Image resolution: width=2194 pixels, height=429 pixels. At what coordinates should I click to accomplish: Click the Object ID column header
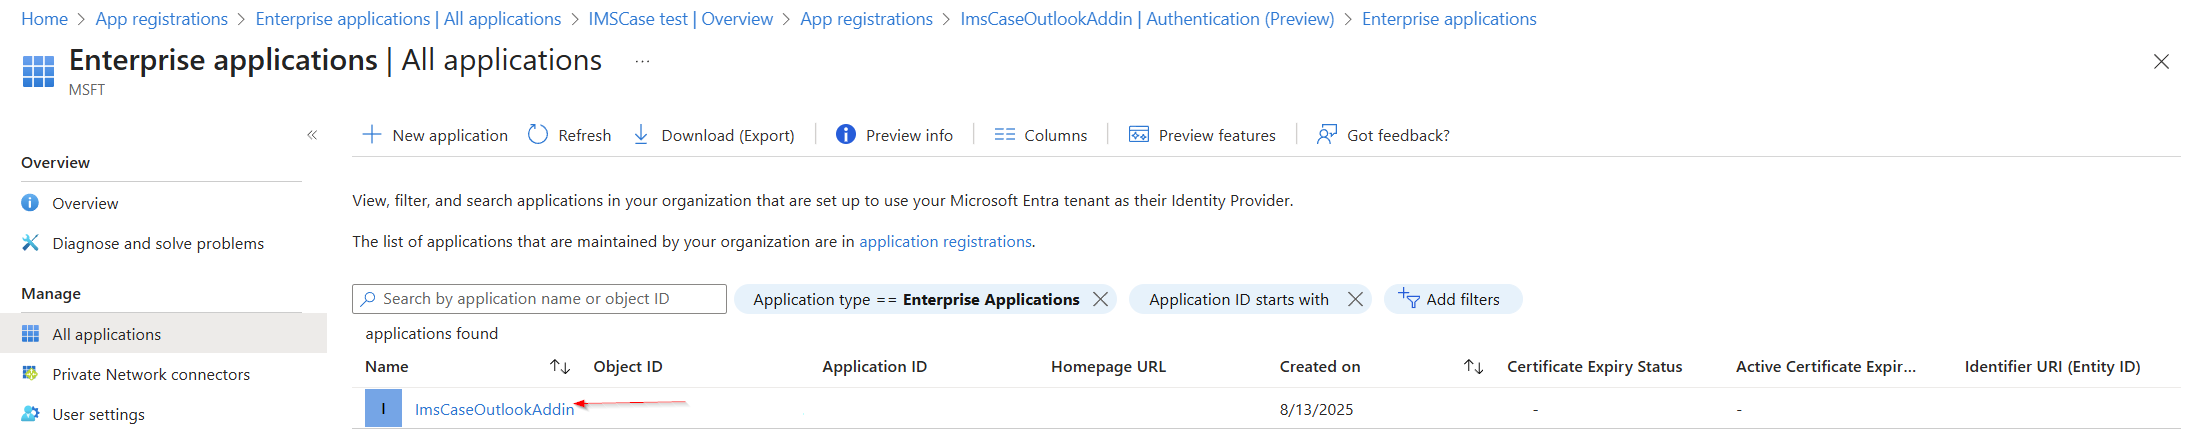pyautogui.click(x=628, y=367)
